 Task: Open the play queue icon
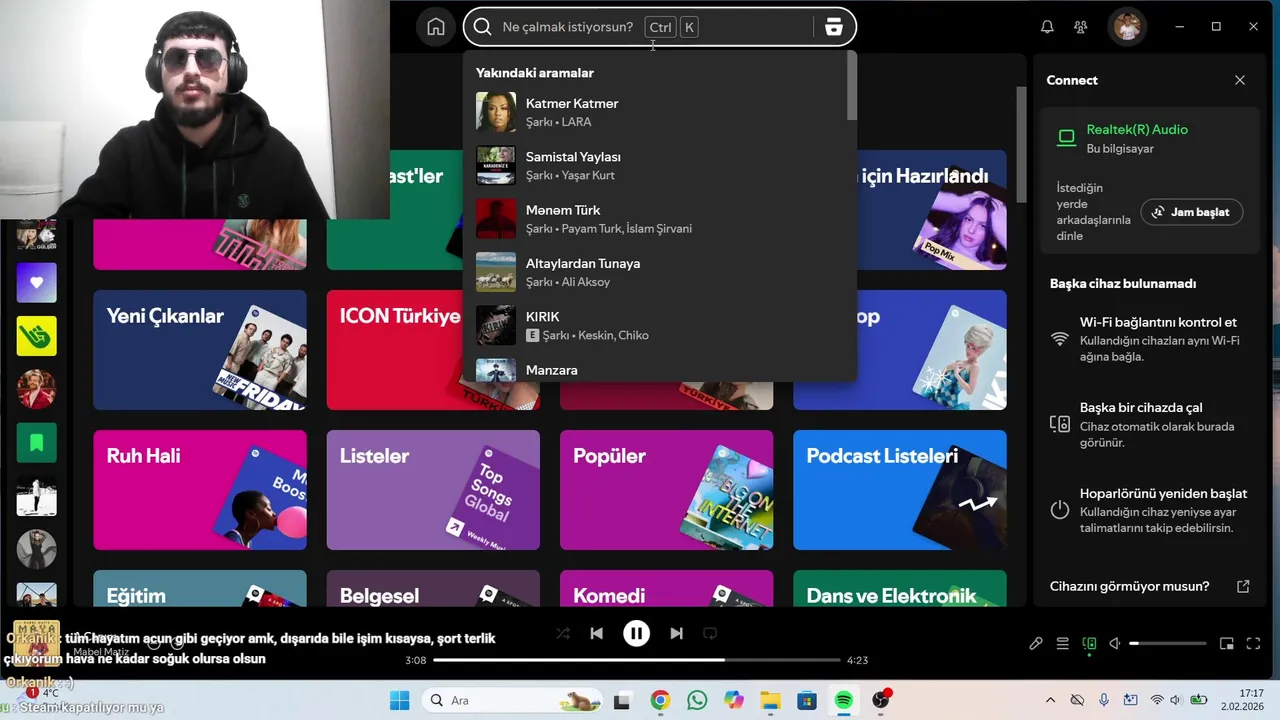coord(1063,644)
